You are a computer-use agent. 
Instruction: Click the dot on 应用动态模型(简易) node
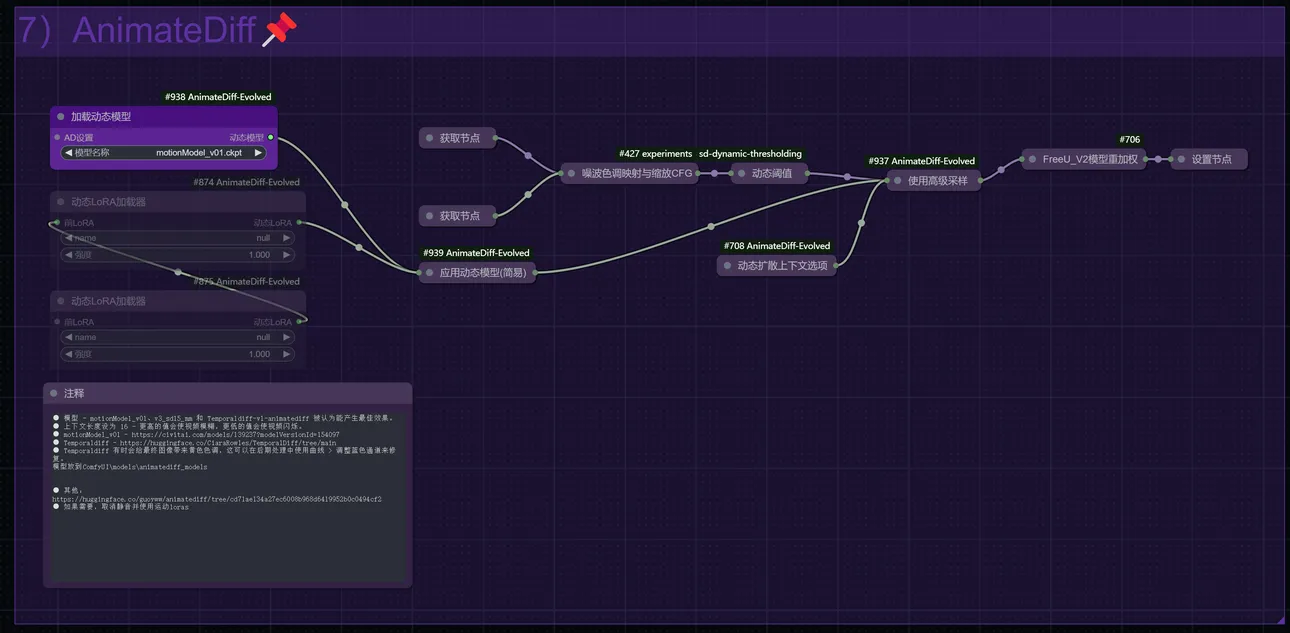pos(429,272)
